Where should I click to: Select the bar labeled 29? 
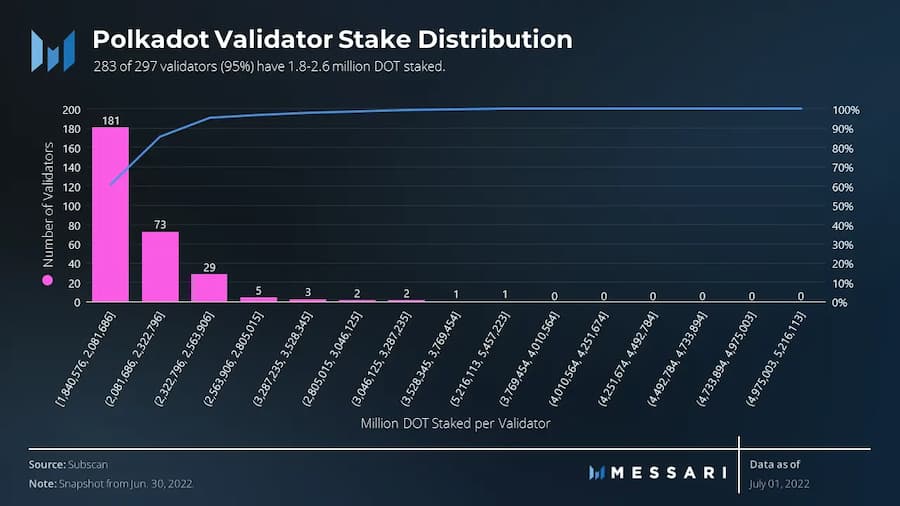210,287
